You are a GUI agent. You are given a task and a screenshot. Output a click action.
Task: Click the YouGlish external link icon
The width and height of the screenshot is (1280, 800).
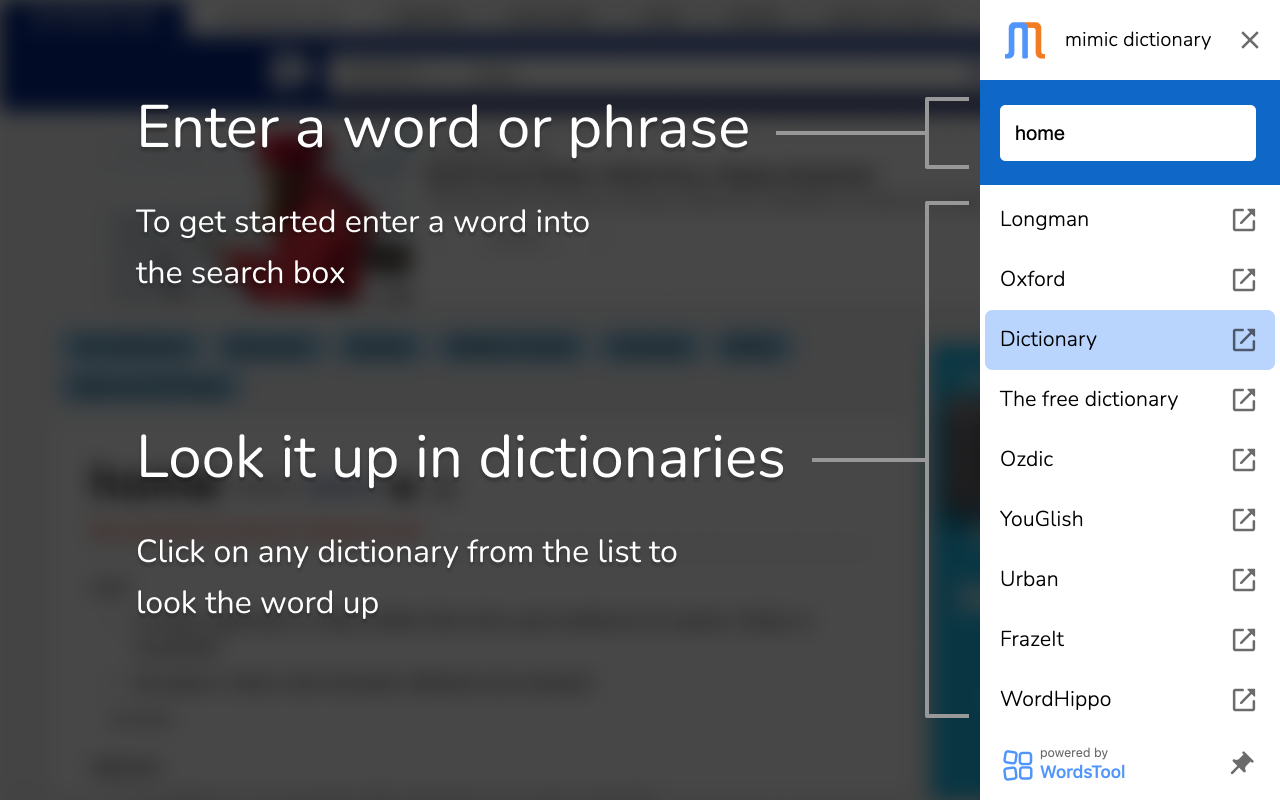click(1243, 520)
